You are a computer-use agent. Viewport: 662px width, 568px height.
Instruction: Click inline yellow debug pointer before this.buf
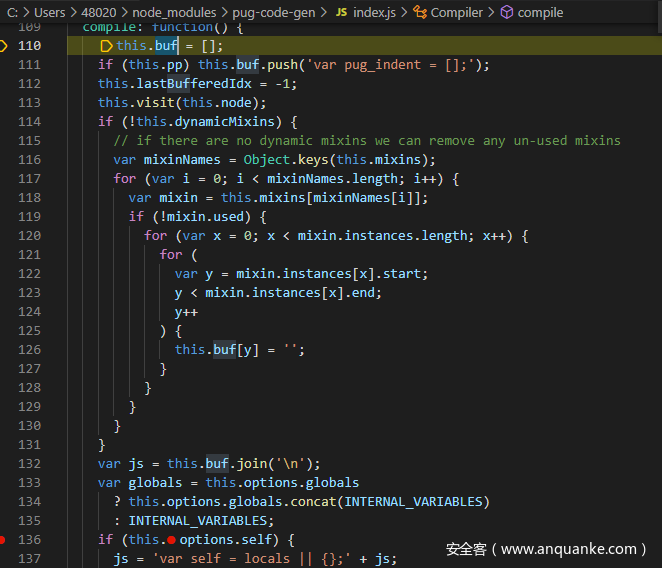[x=107, y=46]
